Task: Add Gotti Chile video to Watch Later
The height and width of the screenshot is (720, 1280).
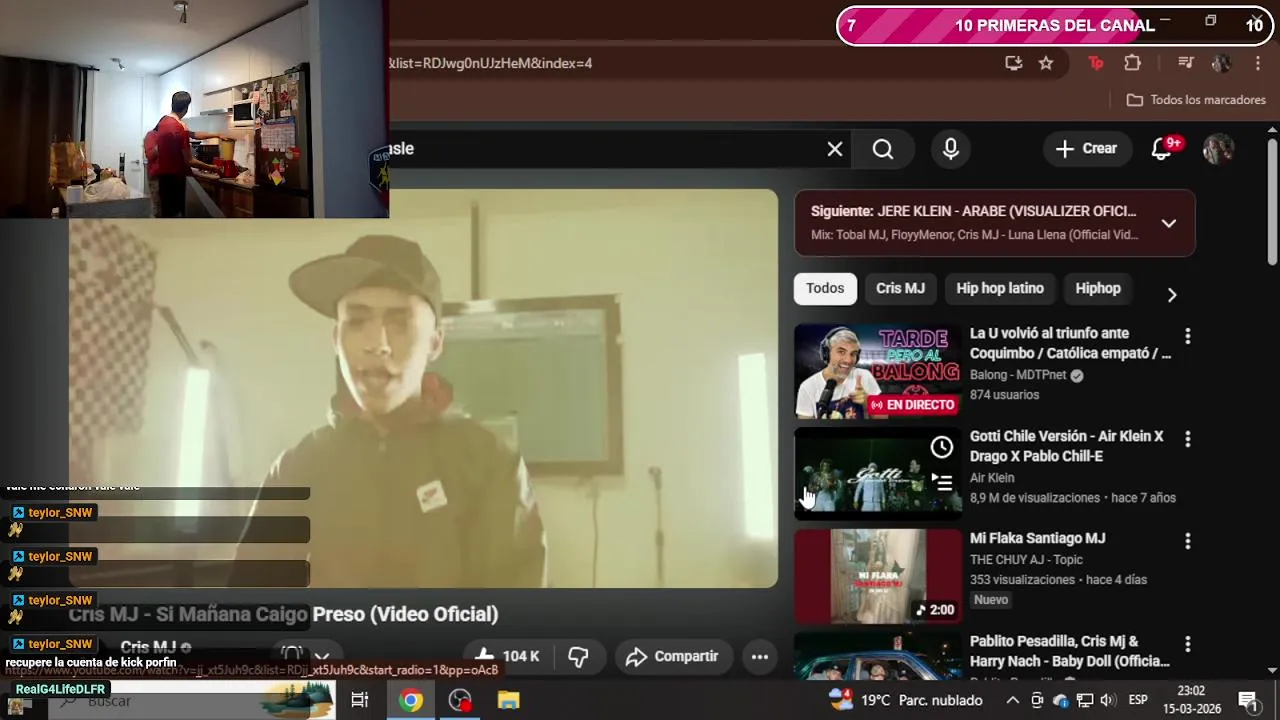Action: point(942,447)
